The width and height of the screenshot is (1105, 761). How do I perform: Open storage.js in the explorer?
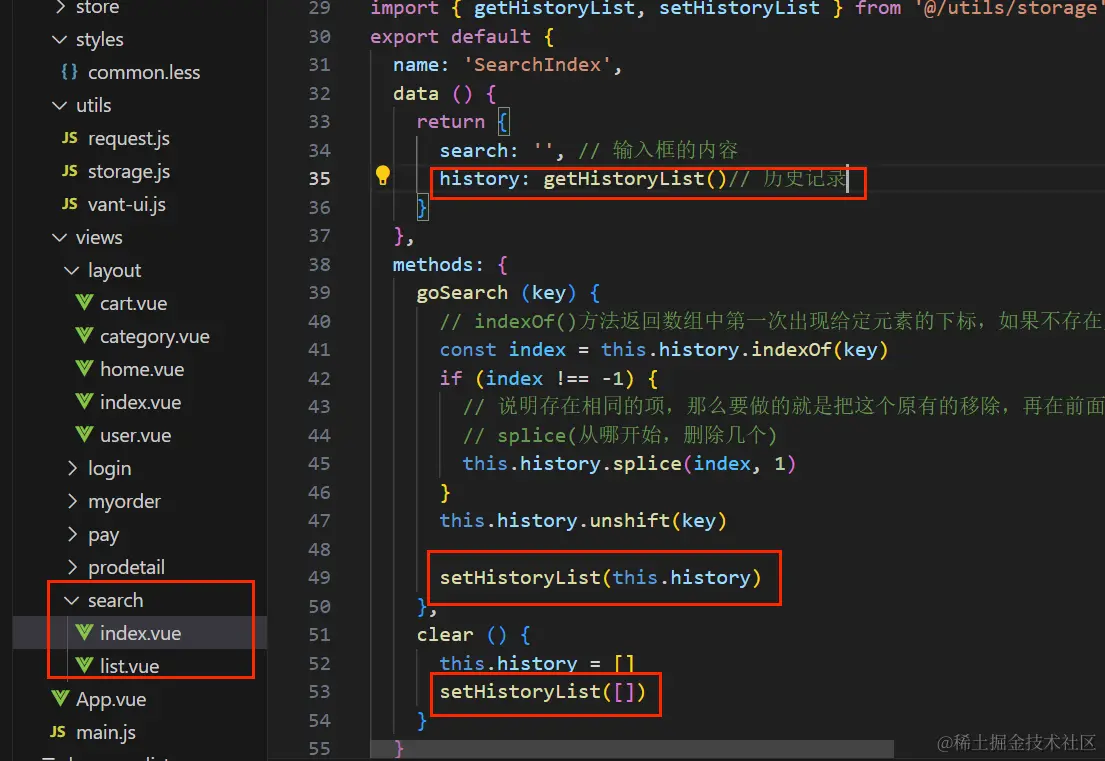click(x=128, y=172)
